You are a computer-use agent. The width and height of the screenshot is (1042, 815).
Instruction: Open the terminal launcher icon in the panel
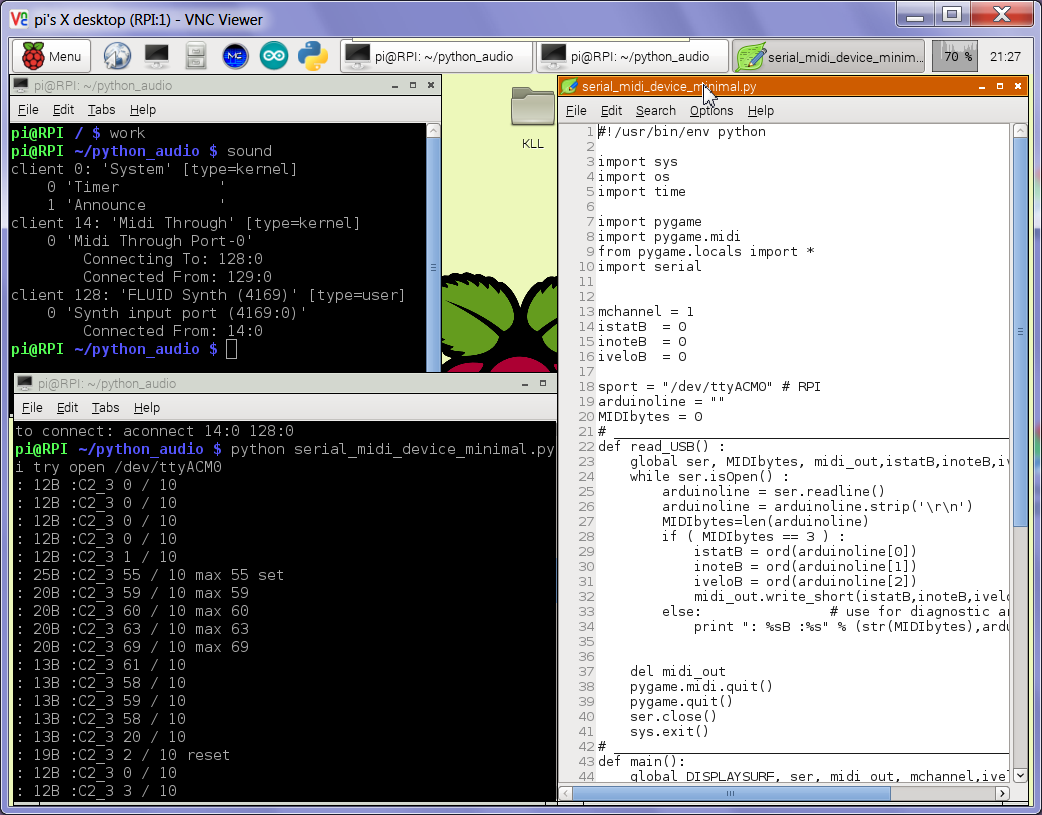(157, 57)
